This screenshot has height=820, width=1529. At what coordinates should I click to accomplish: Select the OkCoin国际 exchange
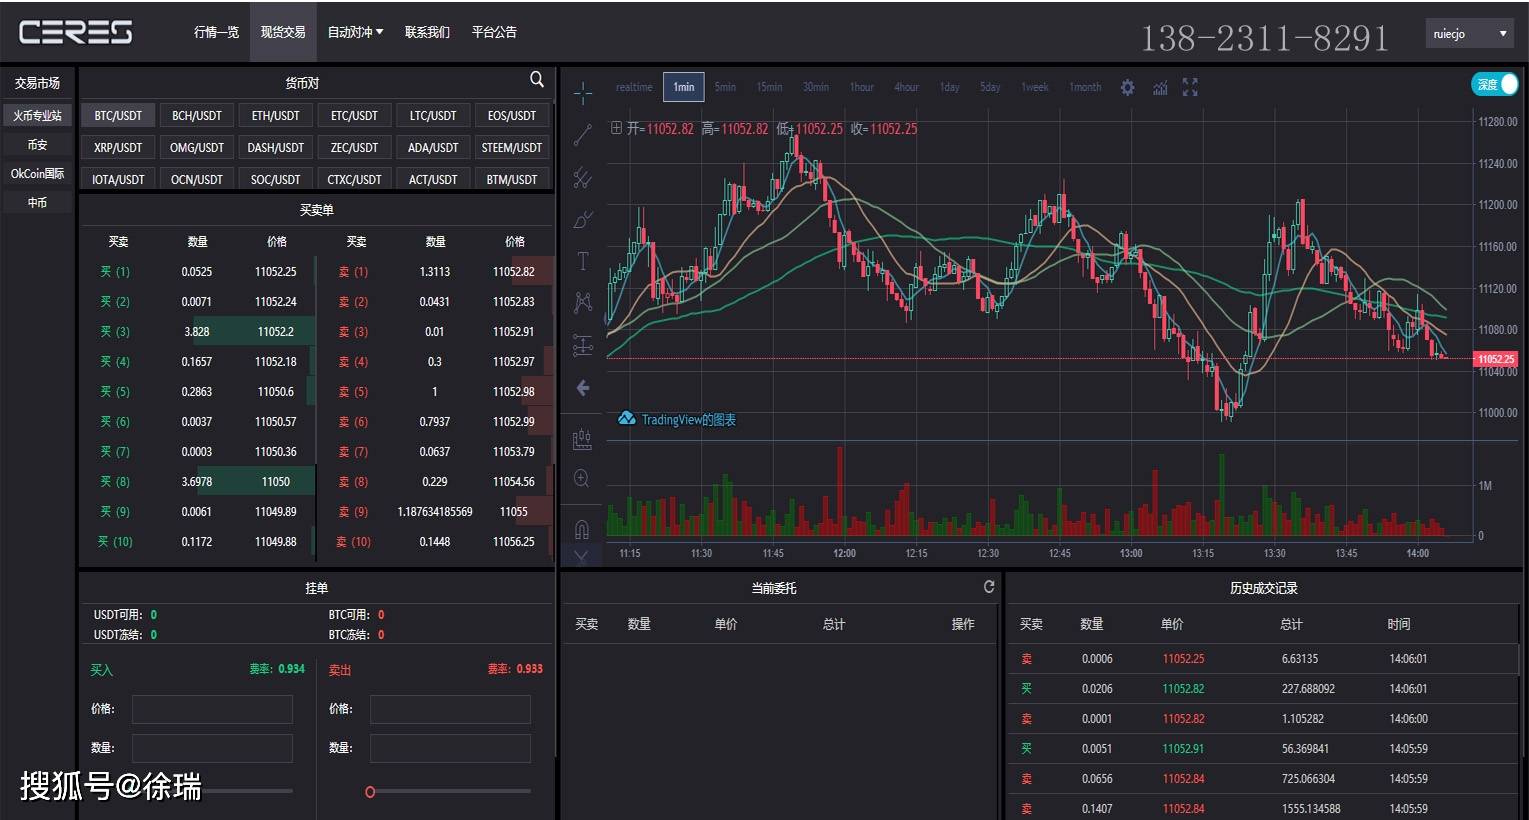(37, 174)
